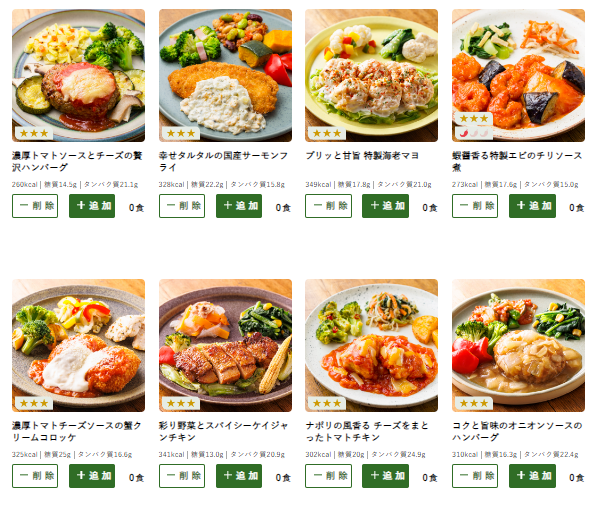Add the エビのチリソース煮 meal
This screenshot has height=507, width=609.
532,206
